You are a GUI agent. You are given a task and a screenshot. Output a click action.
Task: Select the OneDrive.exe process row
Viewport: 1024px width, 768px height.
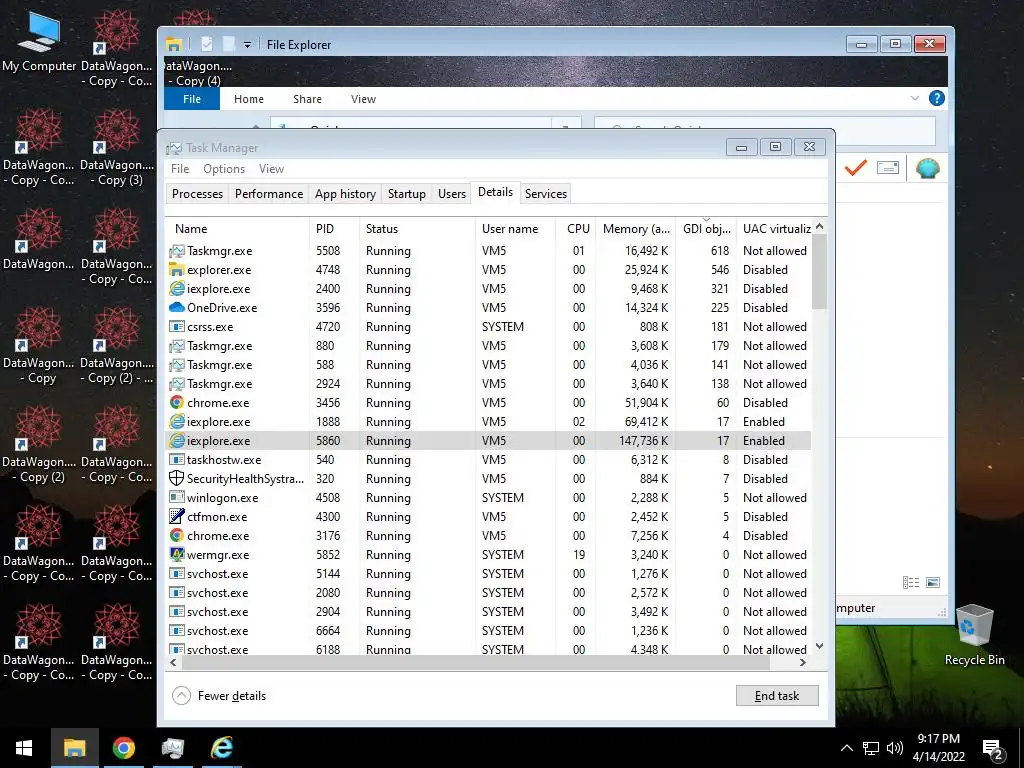pos(488,308)
